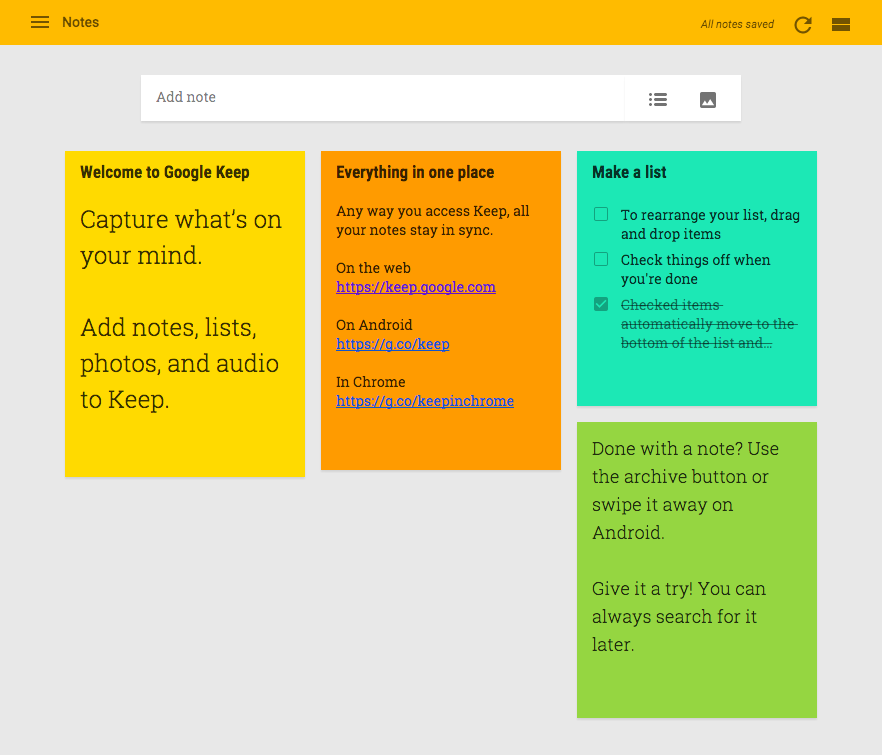Check 'To rearrange your list' item
882x755 pixels.
[x=601, y=214]
